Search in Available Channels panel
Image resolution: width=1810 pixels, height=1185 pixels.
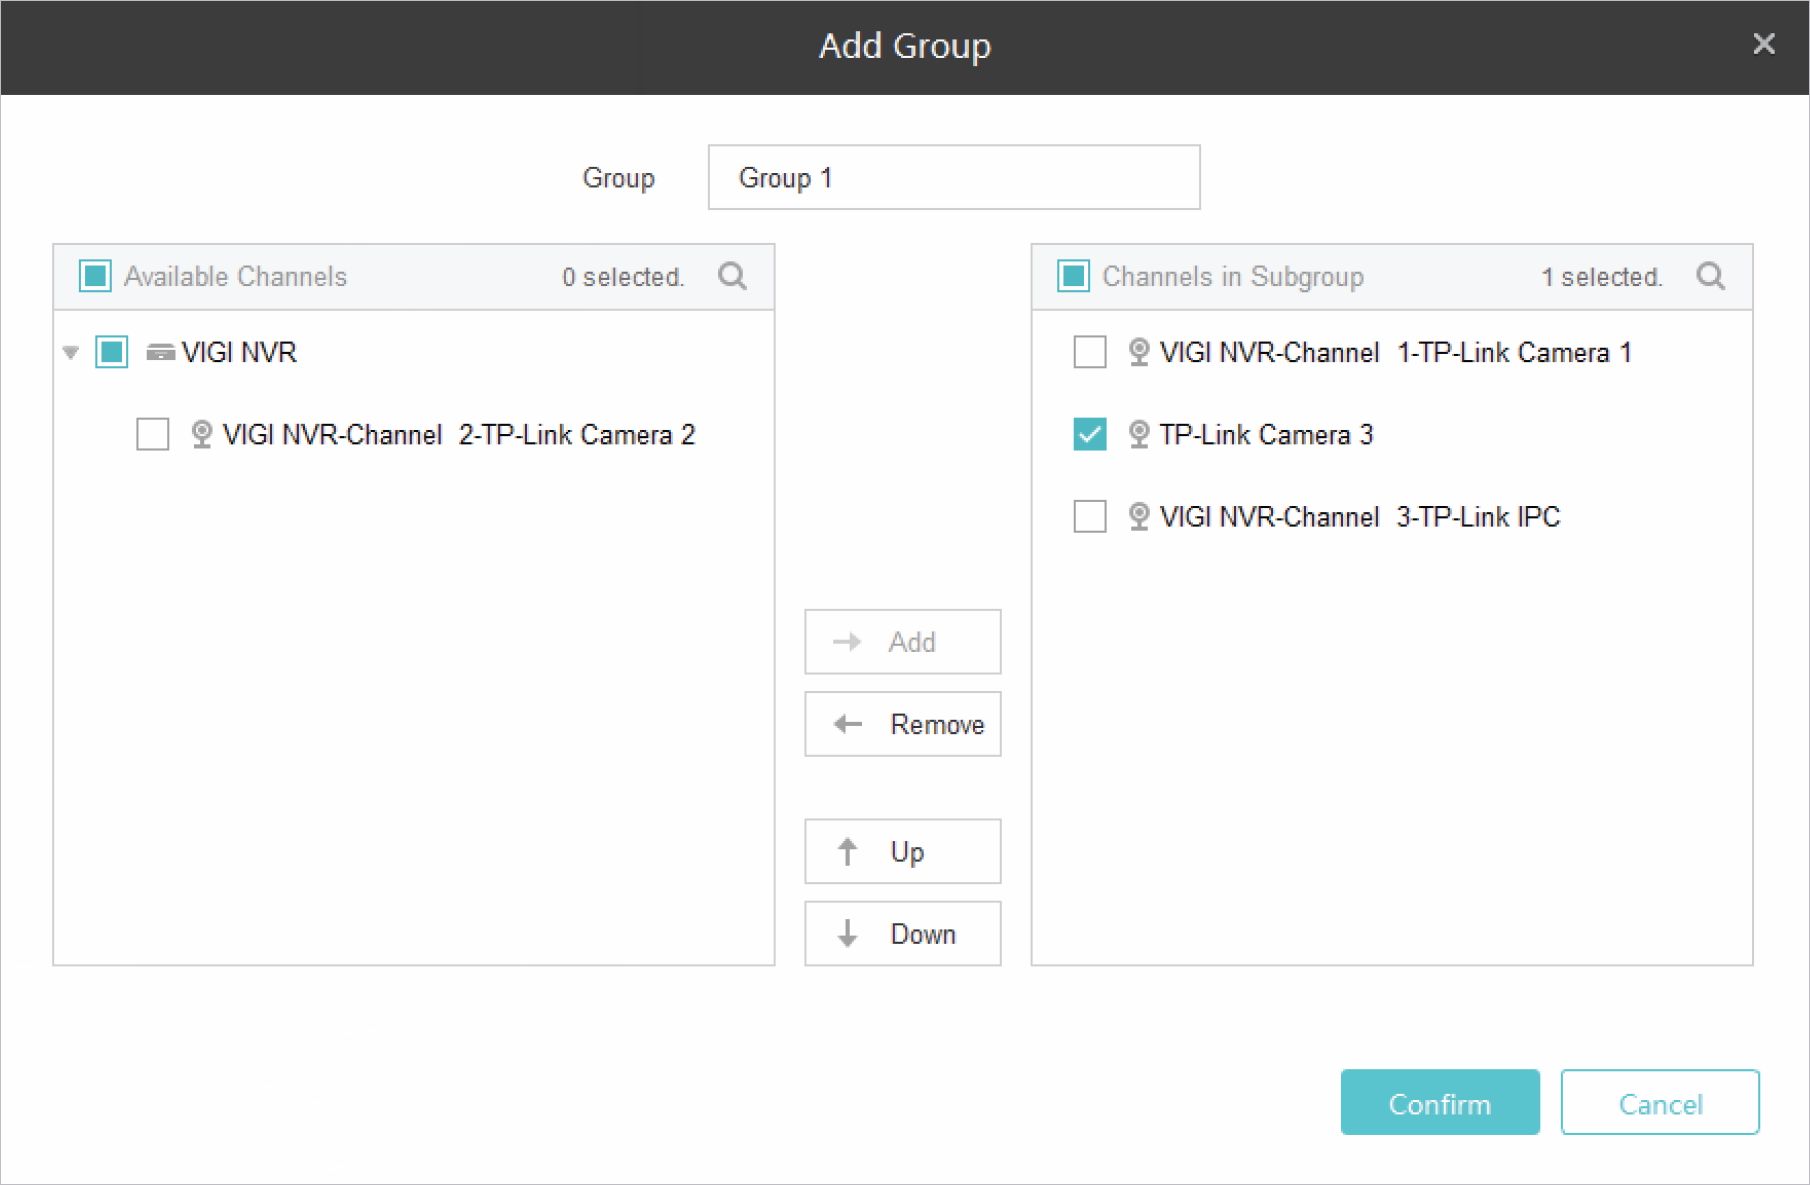[x=732, y=276]
